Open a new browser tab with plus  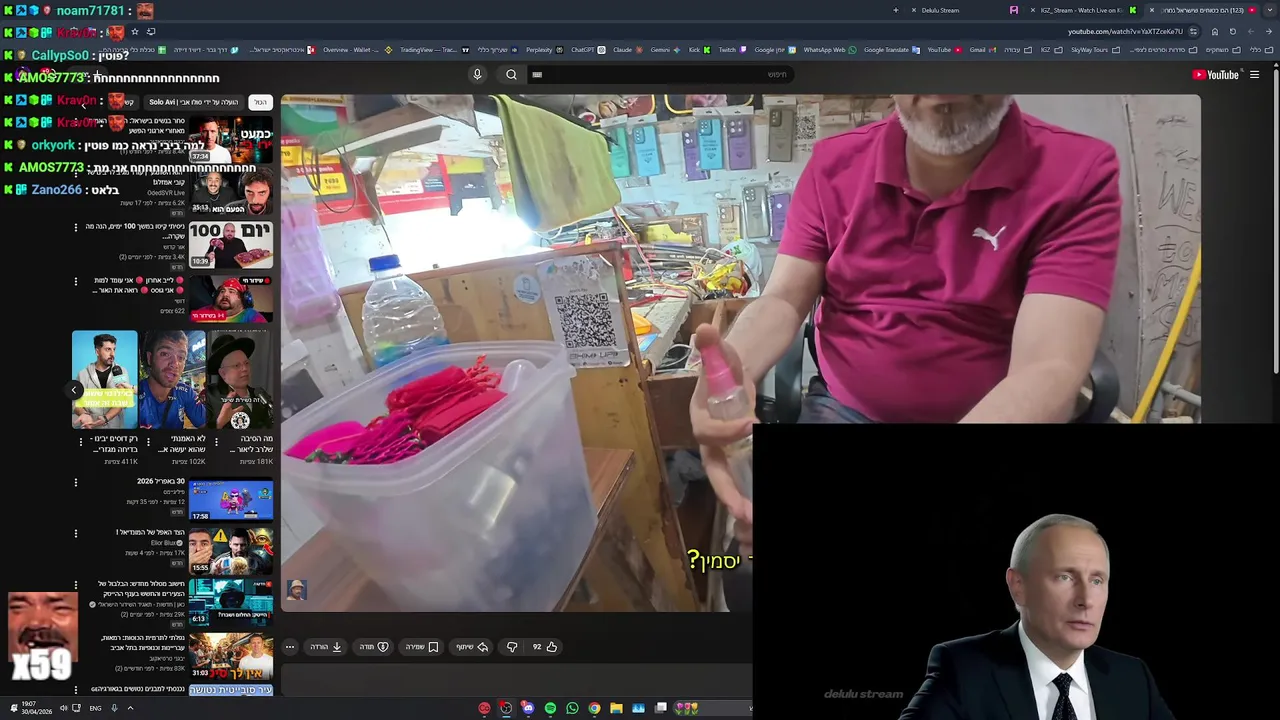(x=895, y=10)
